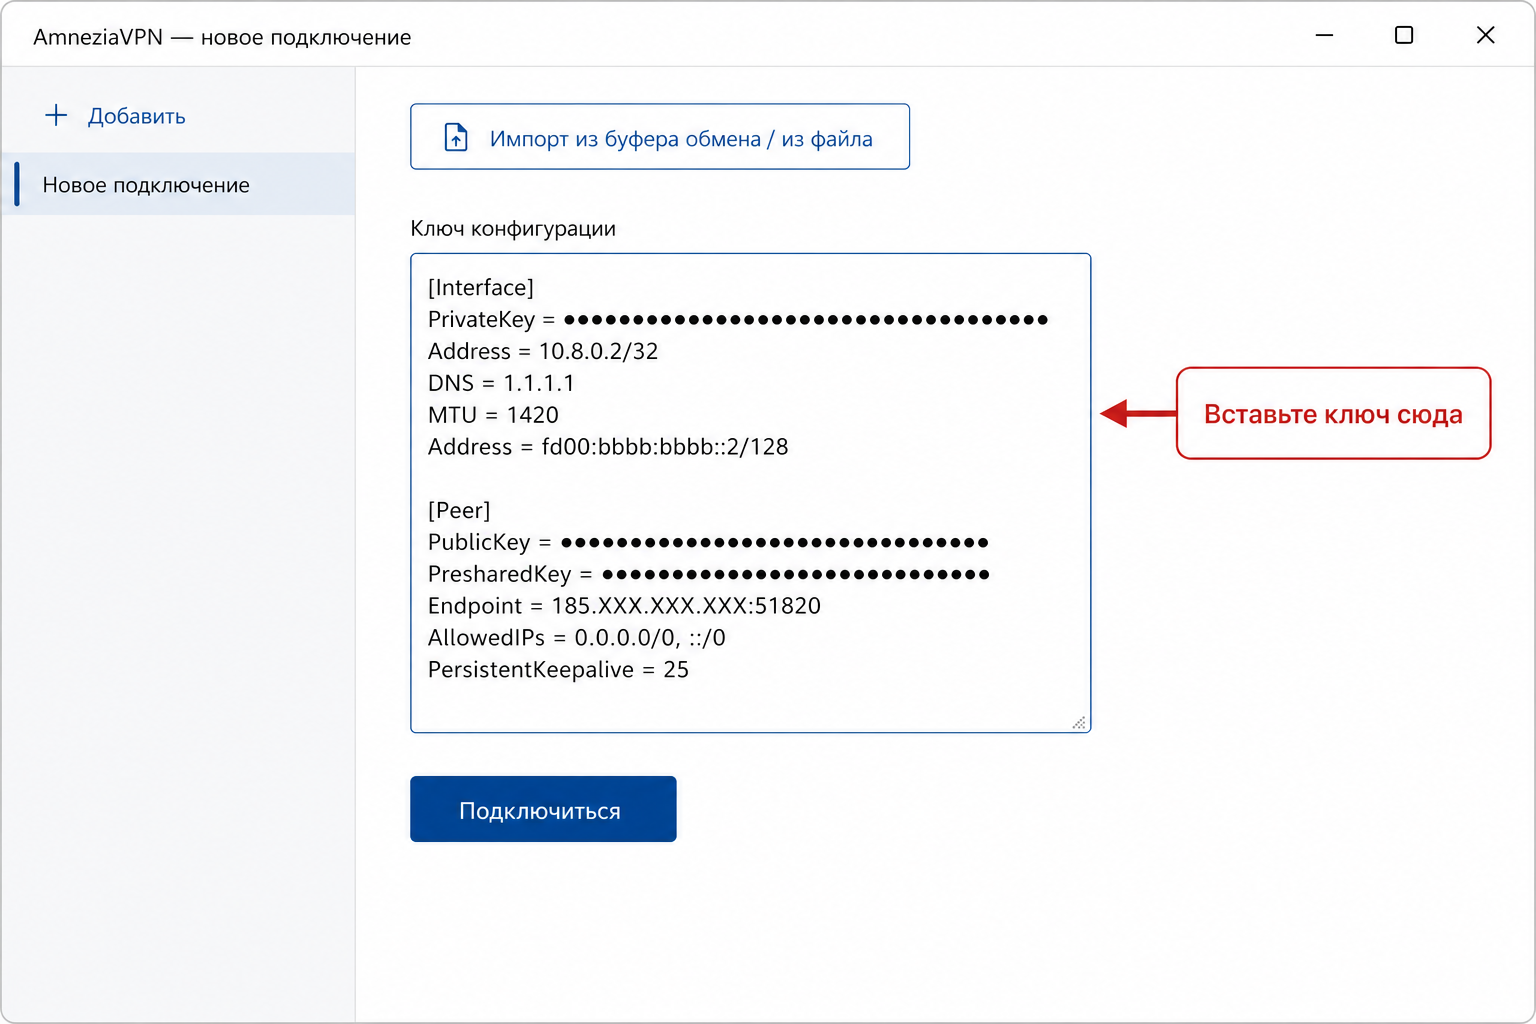Click the PrivateKey line

pyautogui.click(x=738, y=320)
